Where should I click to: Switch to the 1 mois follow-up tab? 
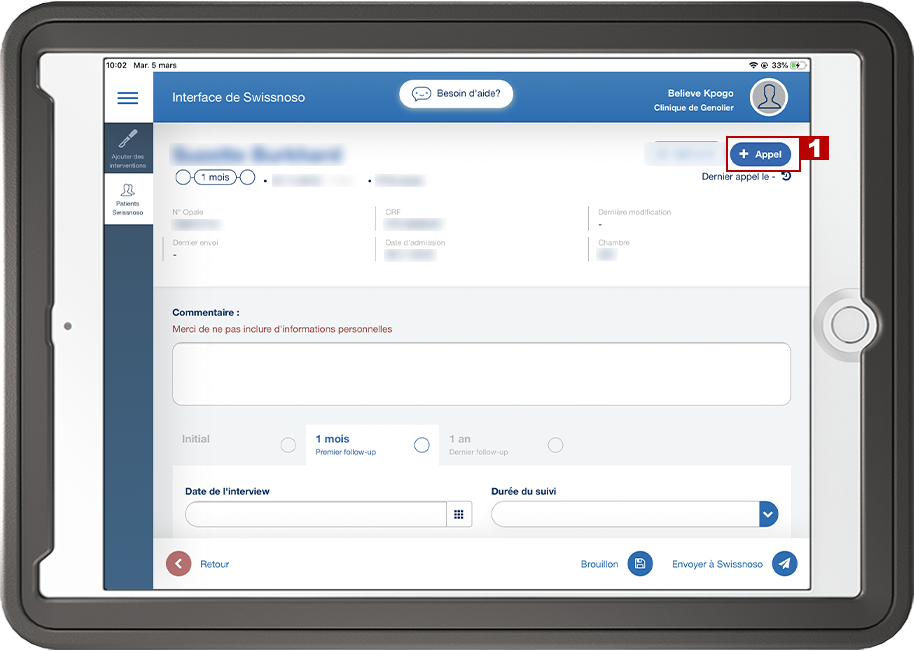pos(372,445)
